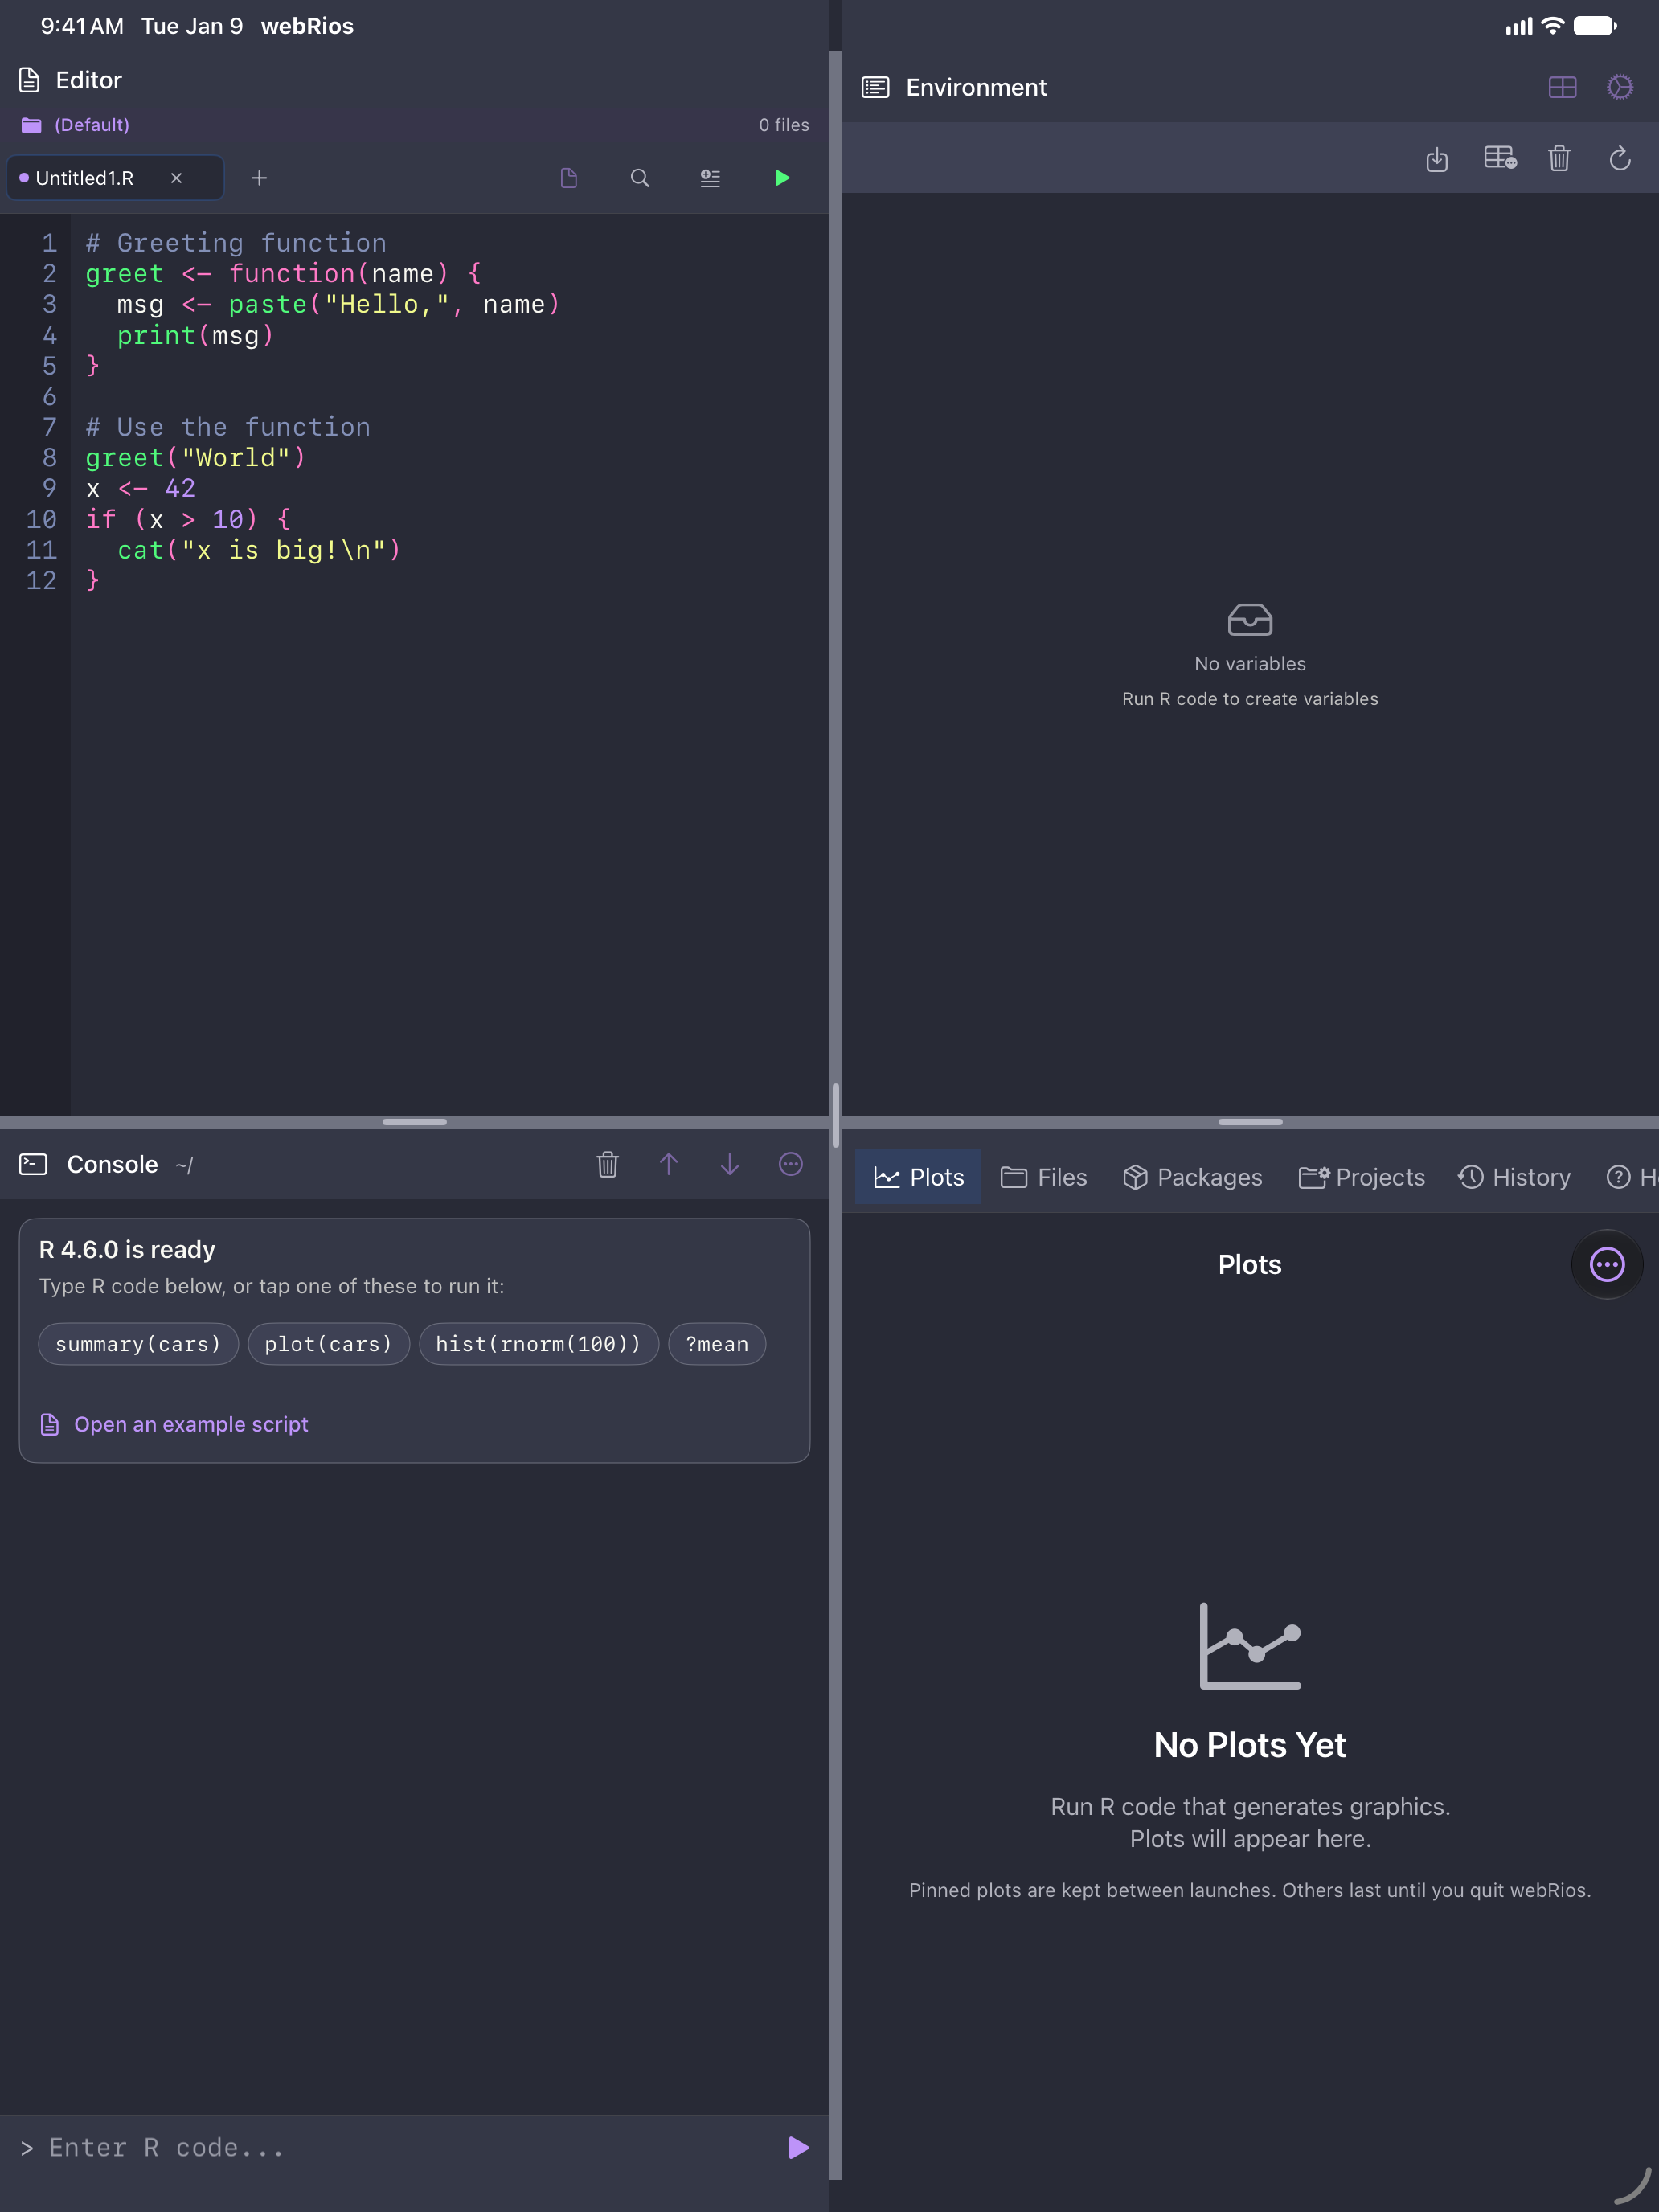Run the ?mean suggestion

717,1344
